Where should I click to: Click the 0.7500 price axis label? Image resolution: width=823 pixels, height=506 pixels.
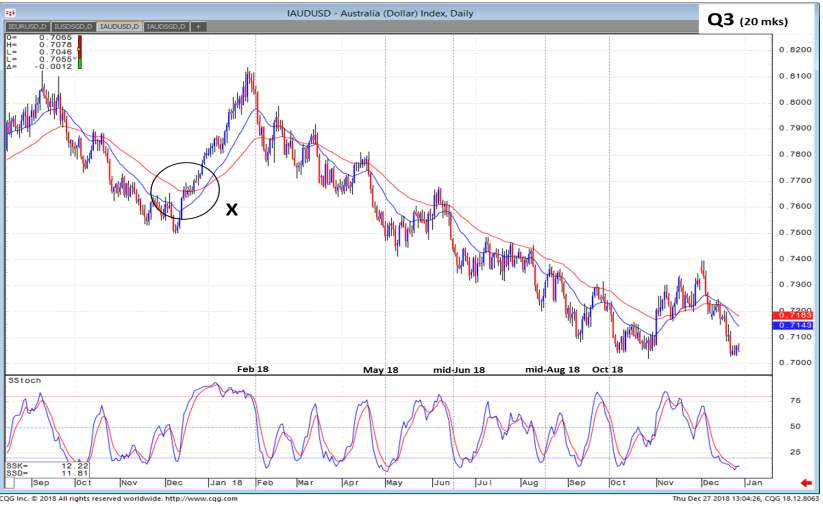pyautogui.click(x=795, y=233)
